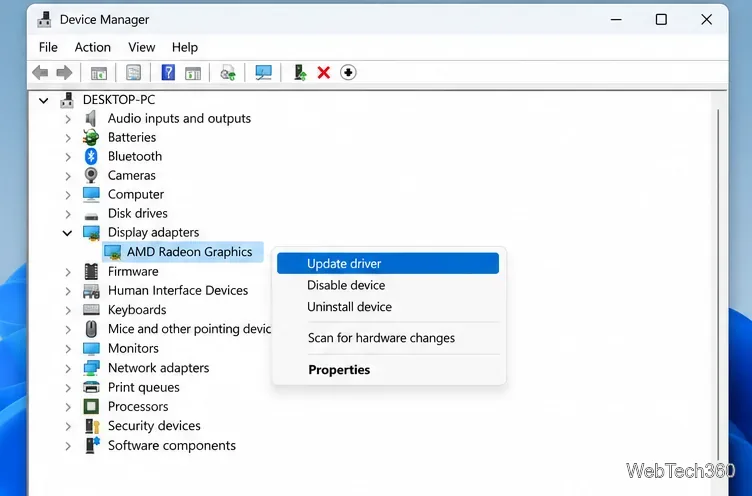Click the red X uninstall device icon
Viewport: 752px width, 496px height.
(324, 73)
